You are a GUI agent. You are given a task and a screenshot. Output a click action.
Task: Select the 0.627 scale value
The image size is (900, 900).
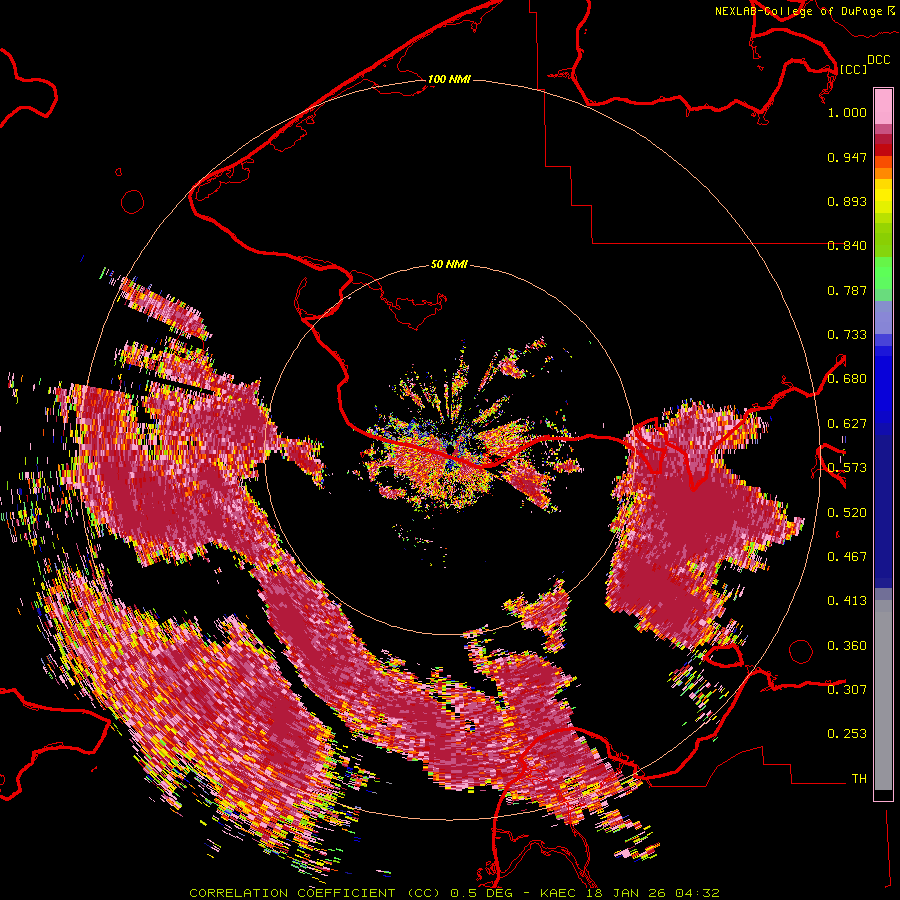(x=847, y=424)
